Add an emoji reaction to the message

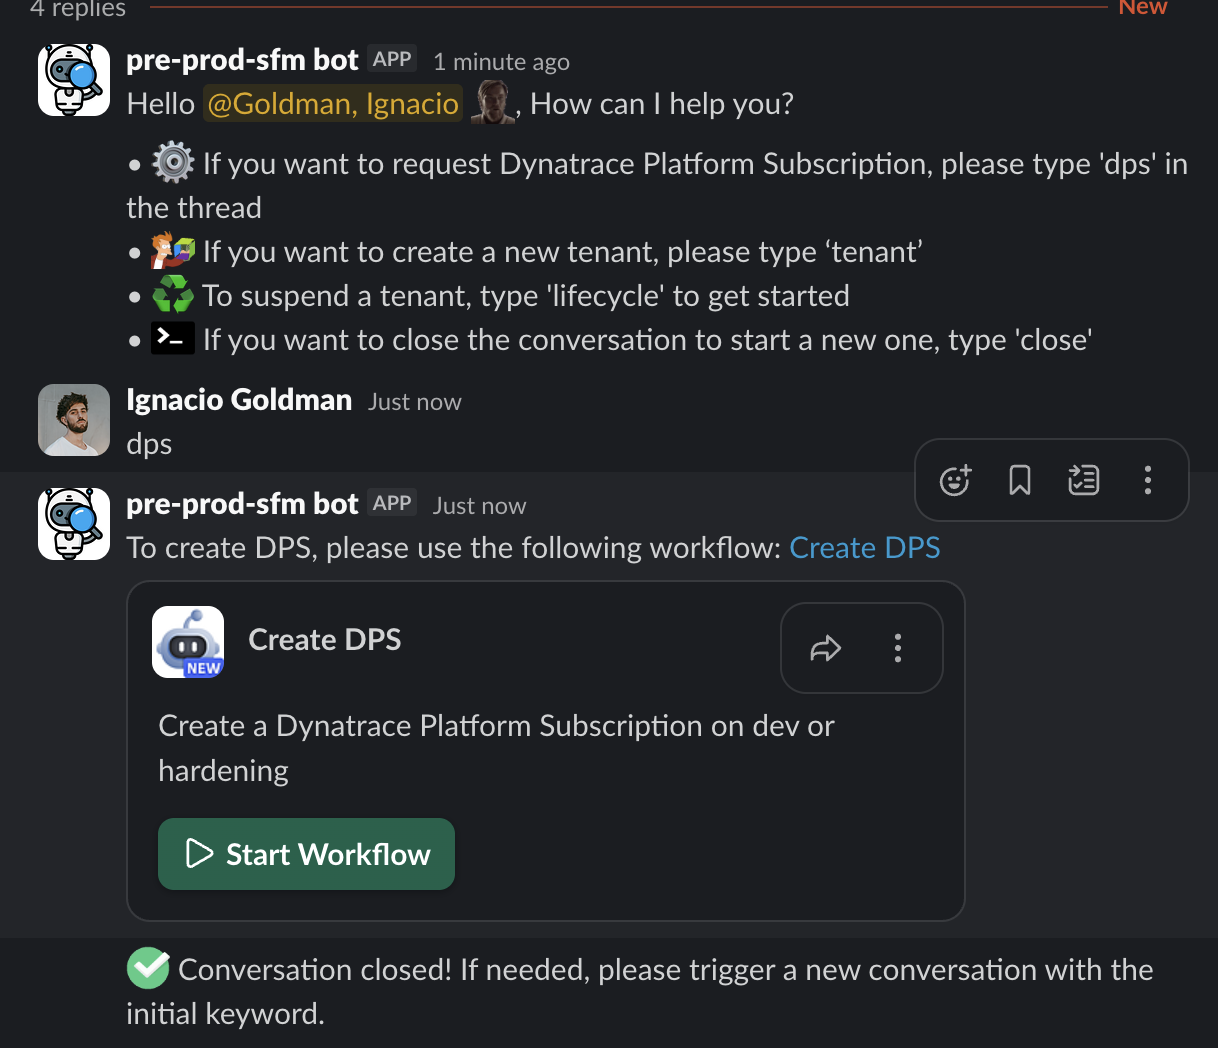(x=955, y=481)
